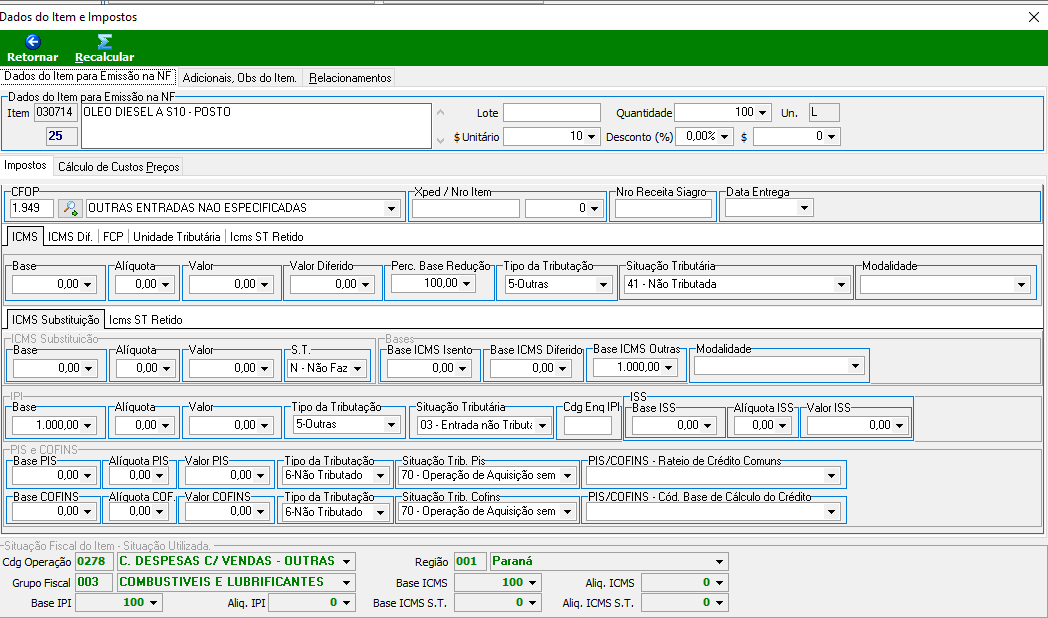
Task: Click the item description scroll up arrow
Action: (440, 112)
